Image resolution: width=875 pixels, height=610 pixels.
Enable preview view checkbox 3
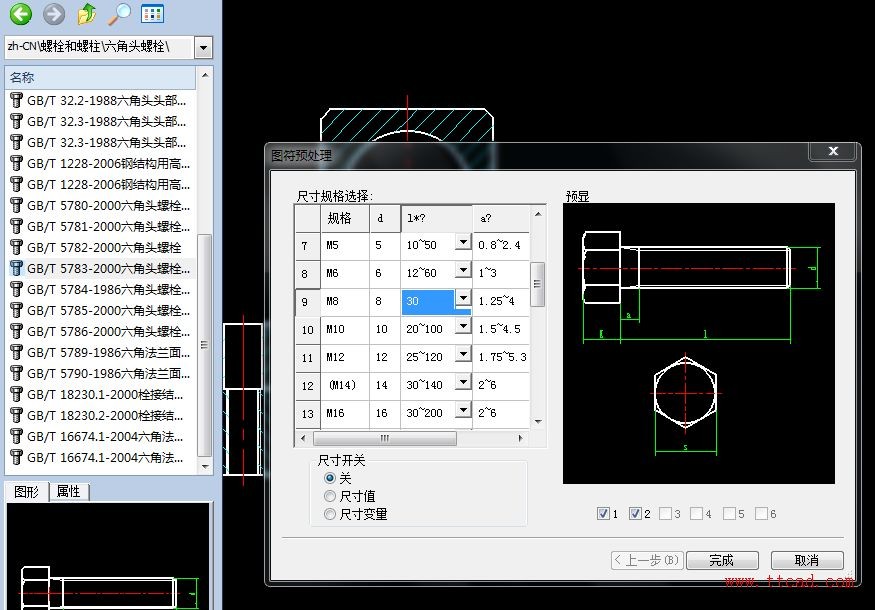(667, 514)
